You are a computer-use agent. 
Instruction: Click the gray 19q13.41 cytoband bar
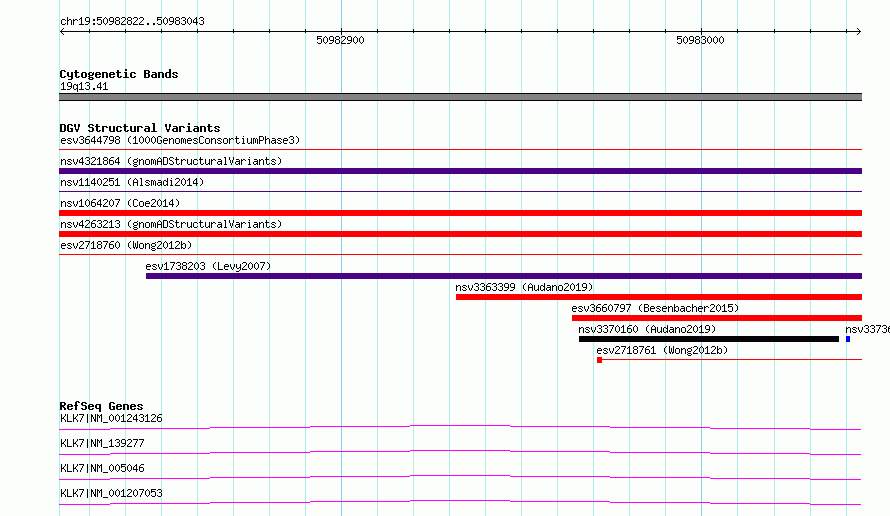460,97
